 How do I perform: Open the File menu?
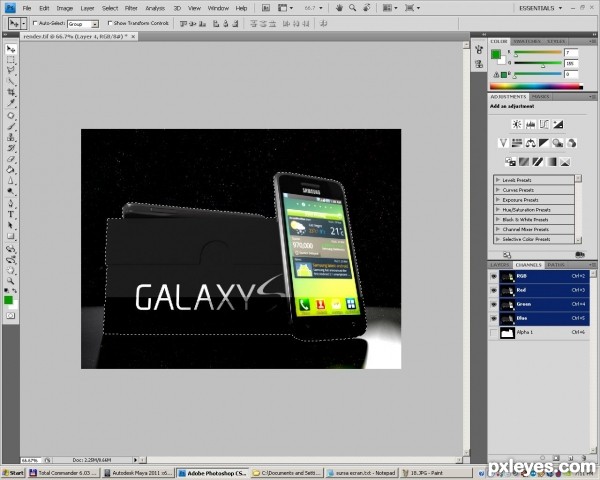click(x=27, y=8)
